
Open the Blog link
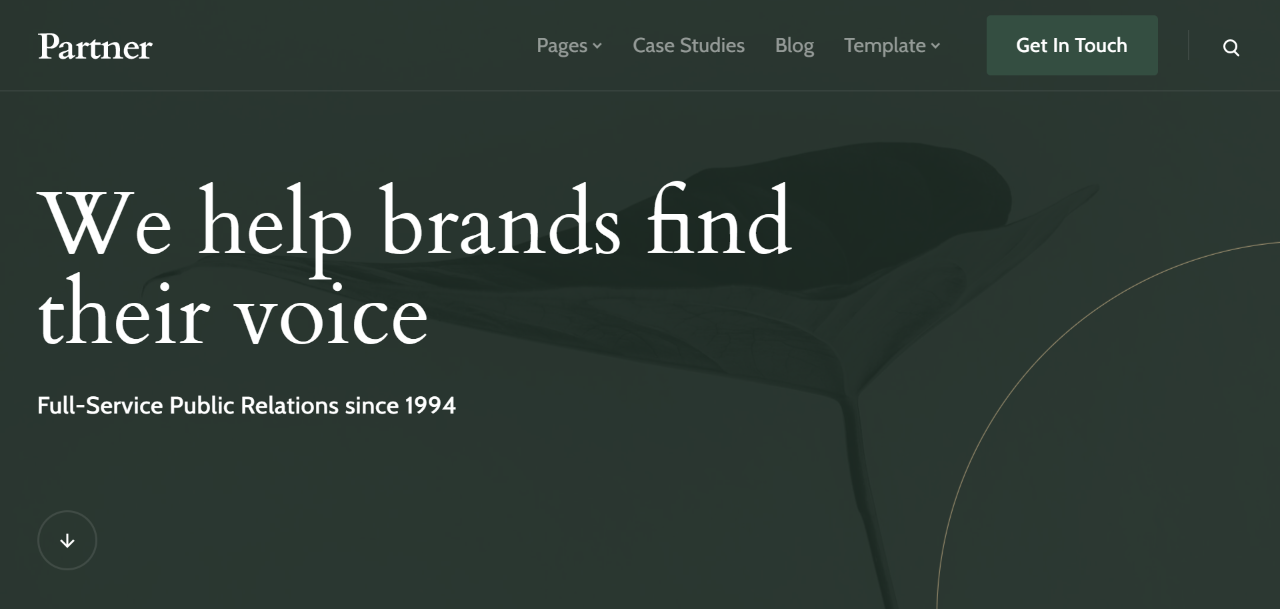(794, 46)
